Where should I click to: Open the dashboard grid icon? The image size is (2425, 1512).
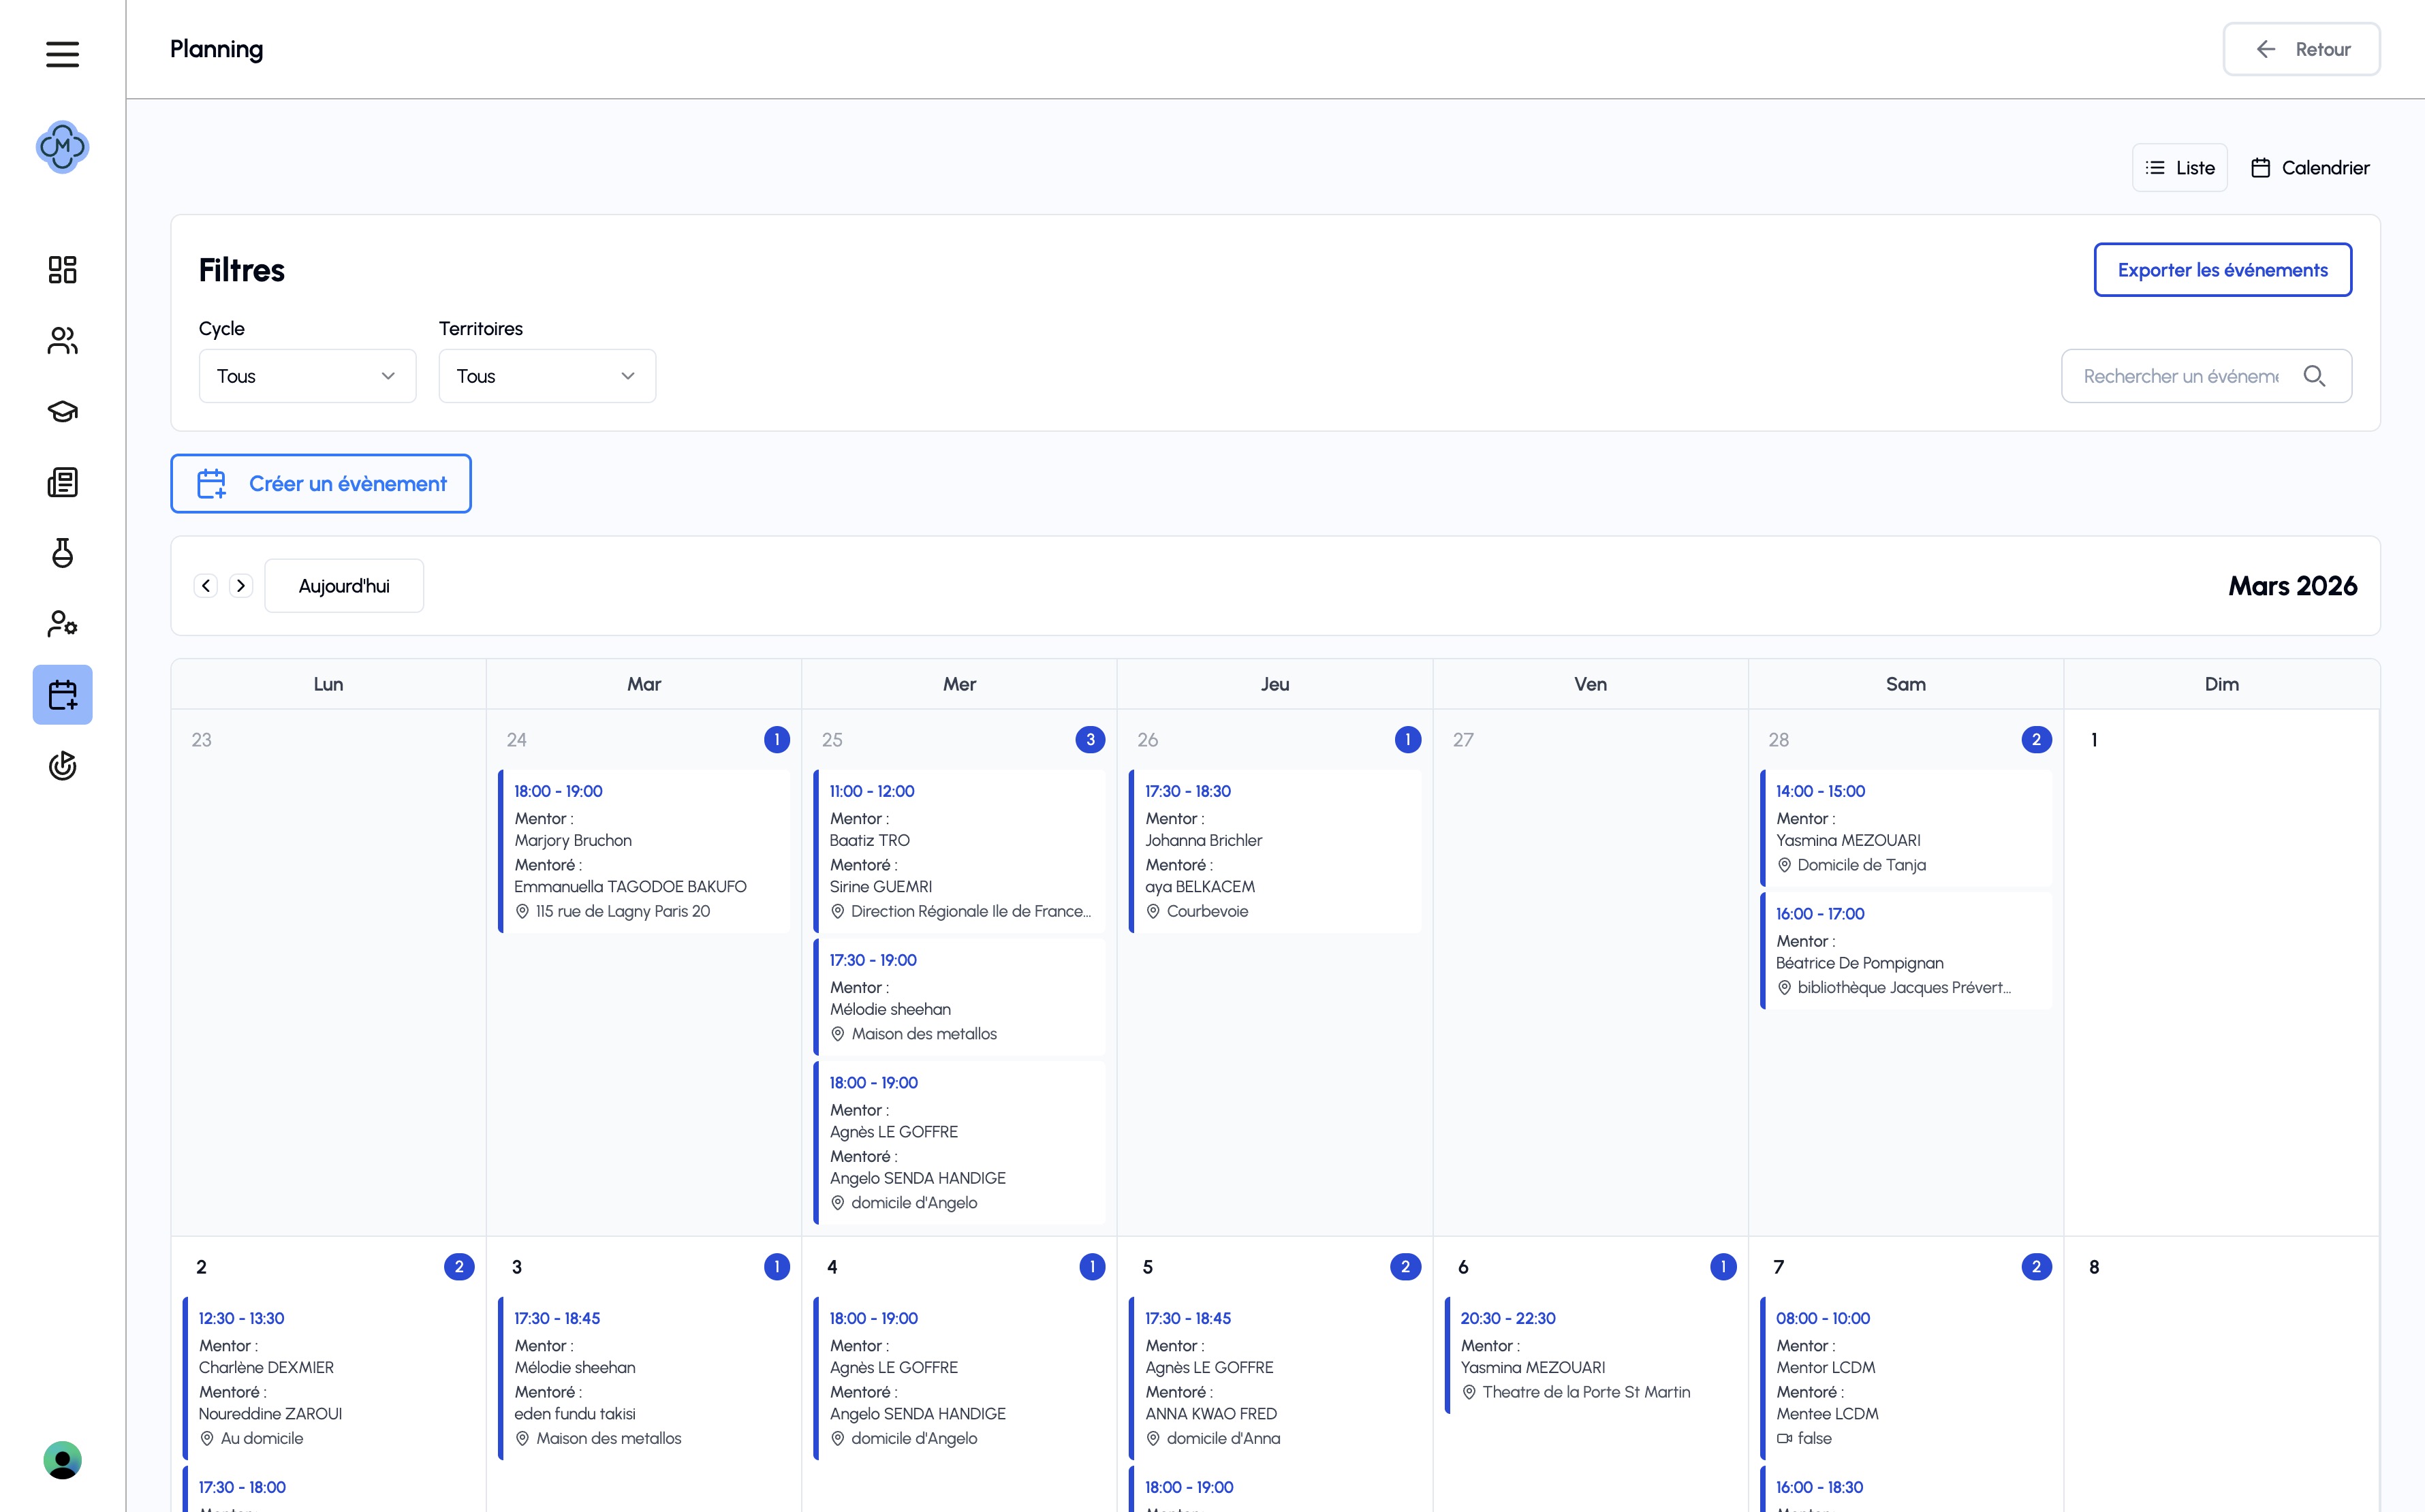[x=62, y=269]
